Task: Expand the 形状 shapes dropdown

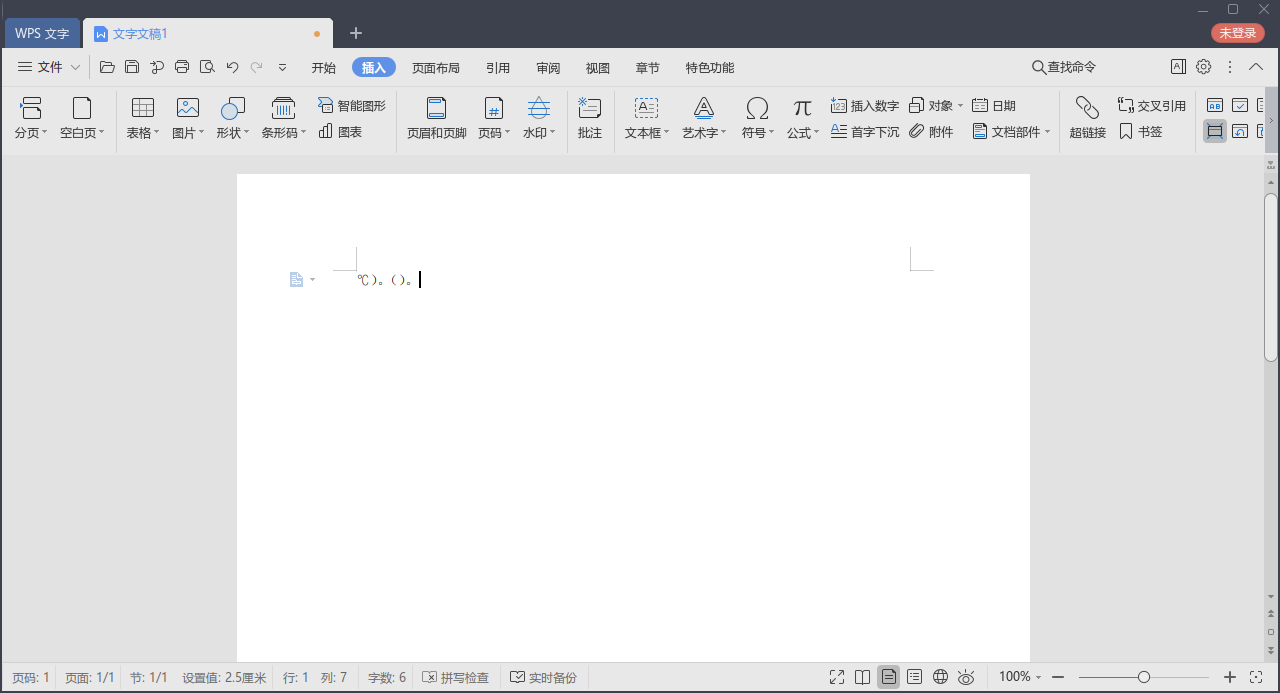Action: (248, 133)
